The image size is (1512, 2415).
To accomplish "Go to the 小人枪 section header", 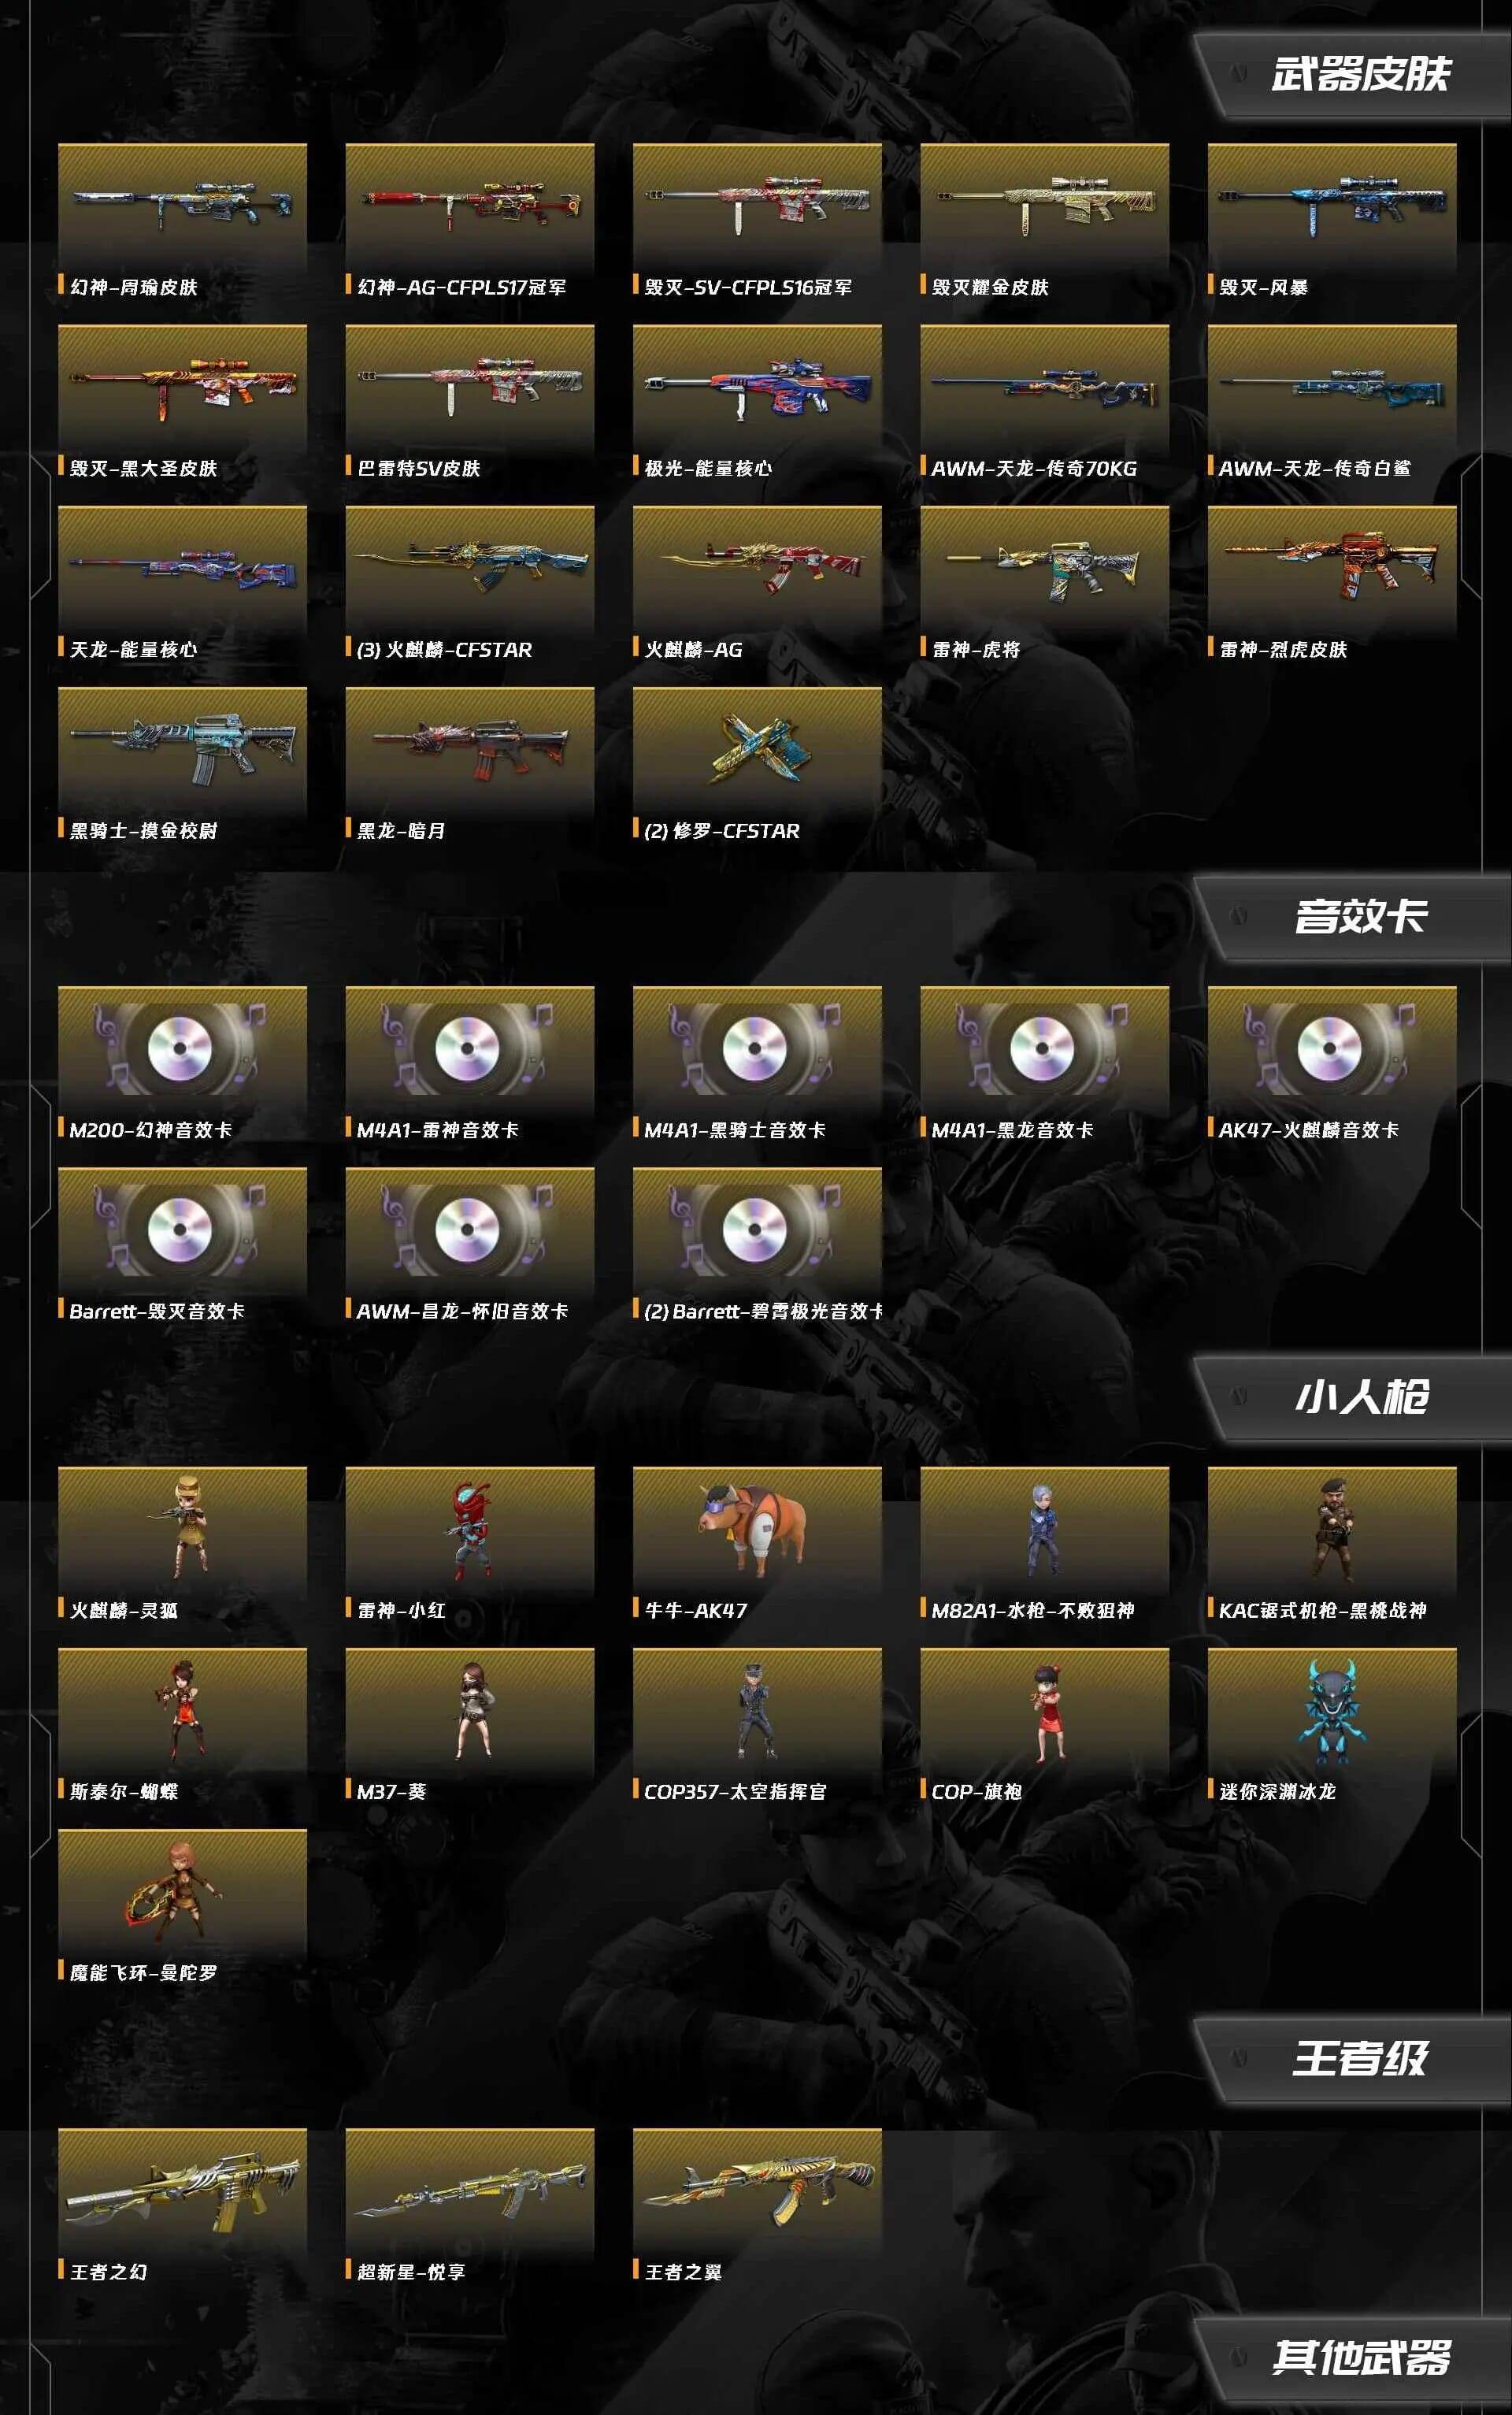I will point(1359,1397).
